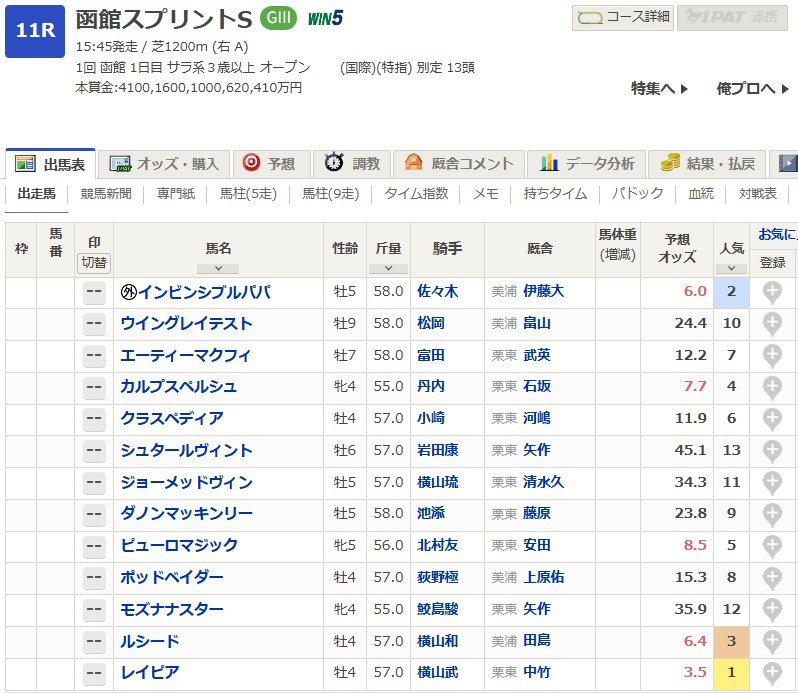This screenshot has width=798, height=693.
Task: Open horse page for ルシード
Action: 150,642
